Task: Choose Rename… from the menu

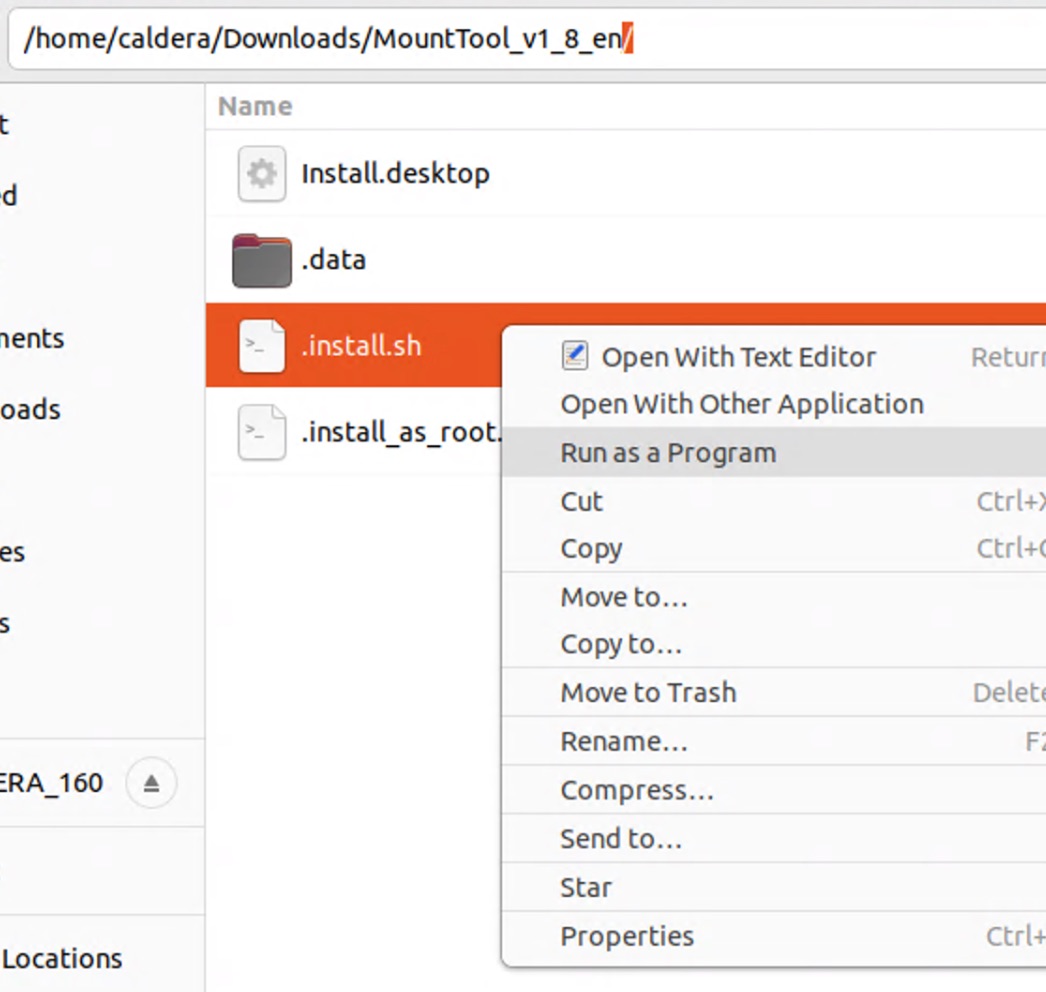Action: click(x=624, y=742)
